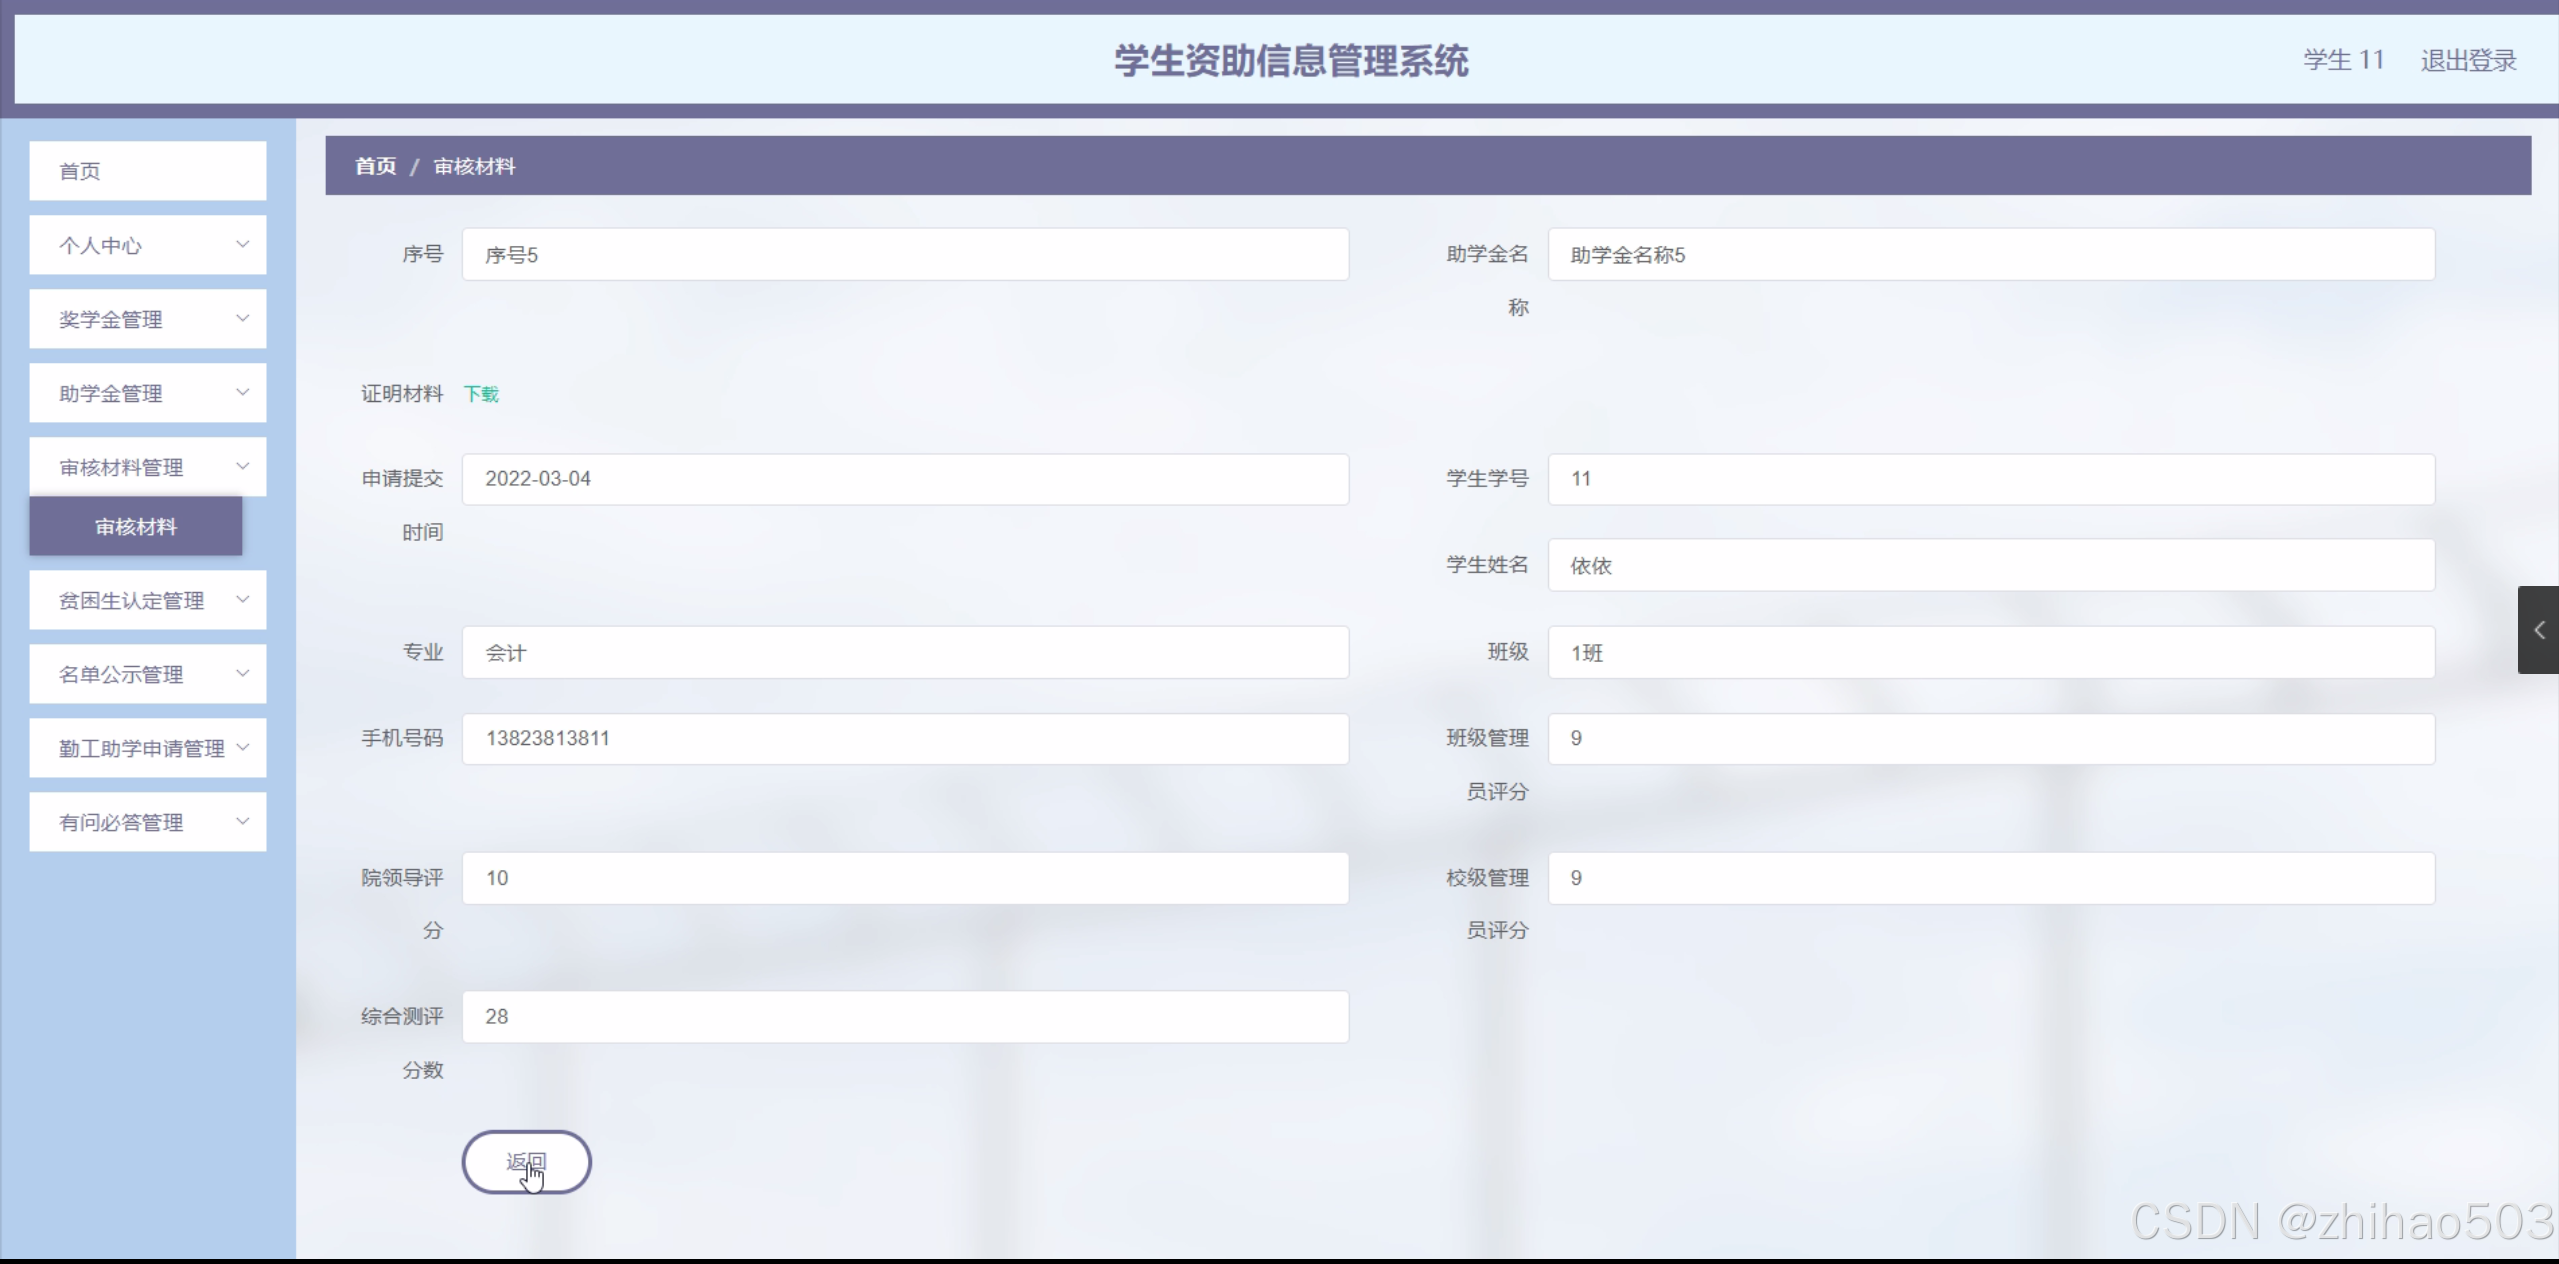Click 退出登录 to log out
This screenshot has width=2559, height=1264.
pos(2468,61)
